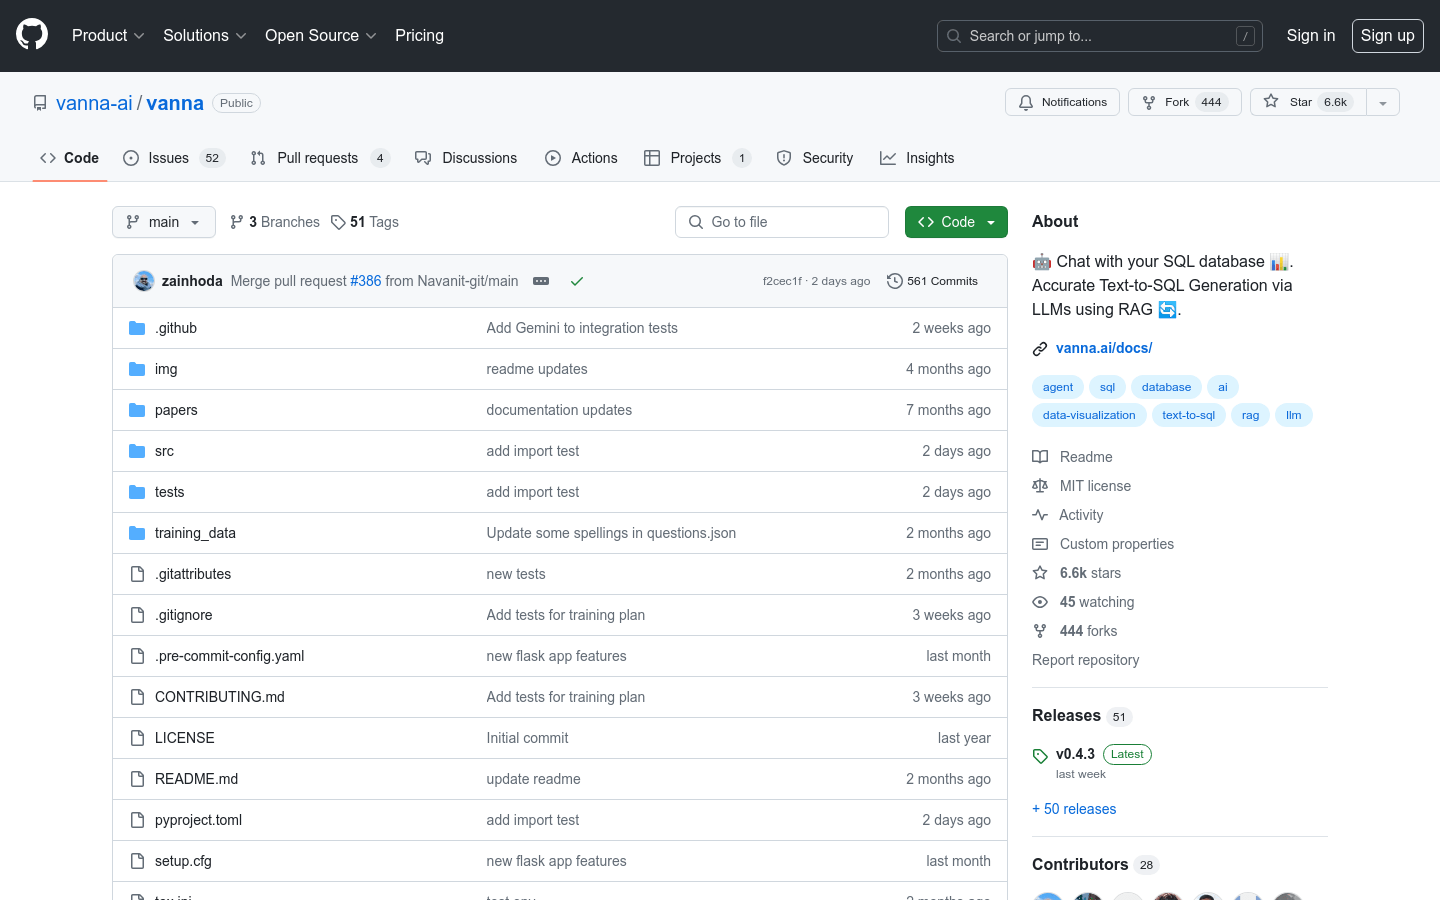Switch to the Discussions tab
Viewport: 1440px width, 900px height.
tap(466, 158)
